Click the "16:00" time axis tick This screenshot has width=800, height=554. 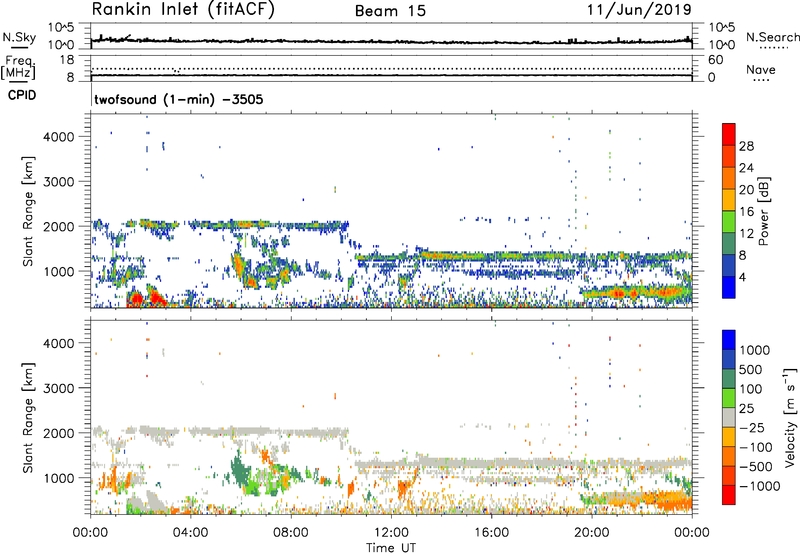[491, 533]
